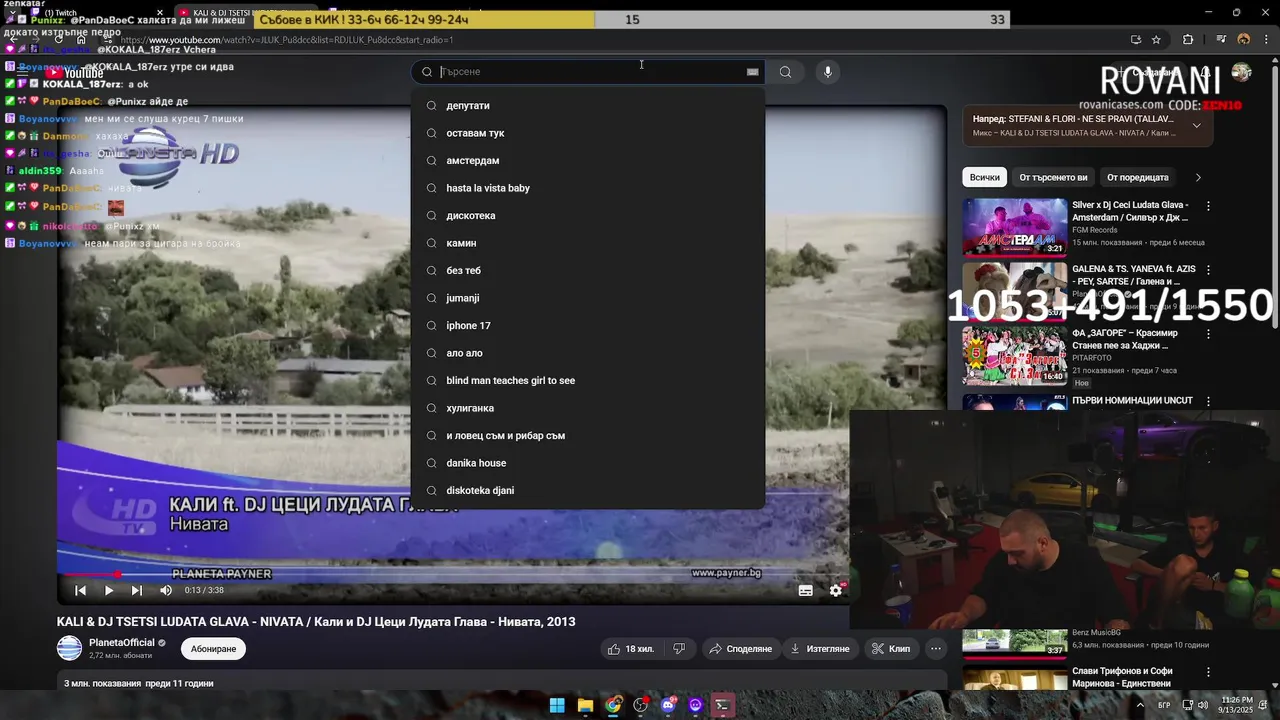The width and height of the screenshot is (1280, 720).
Task: Choose the 'hasta la vista baby' suggestion
Action: pyautogui.click(x=588, y=188)
